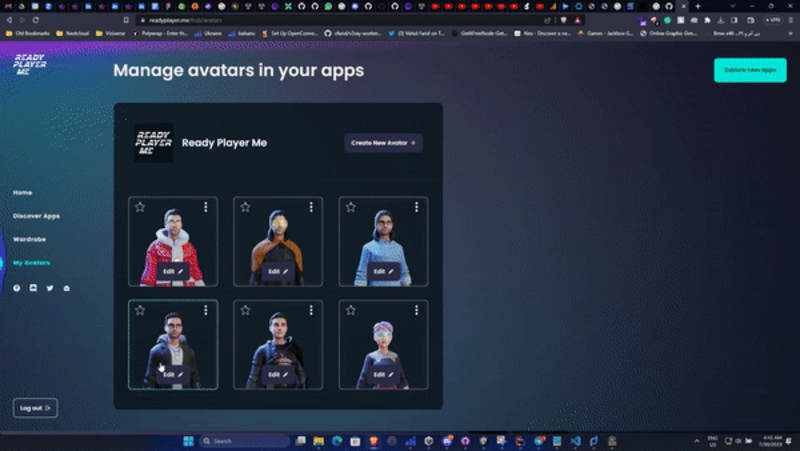
Task: Open the Ukraine bookmark
Action: [208, 33]
